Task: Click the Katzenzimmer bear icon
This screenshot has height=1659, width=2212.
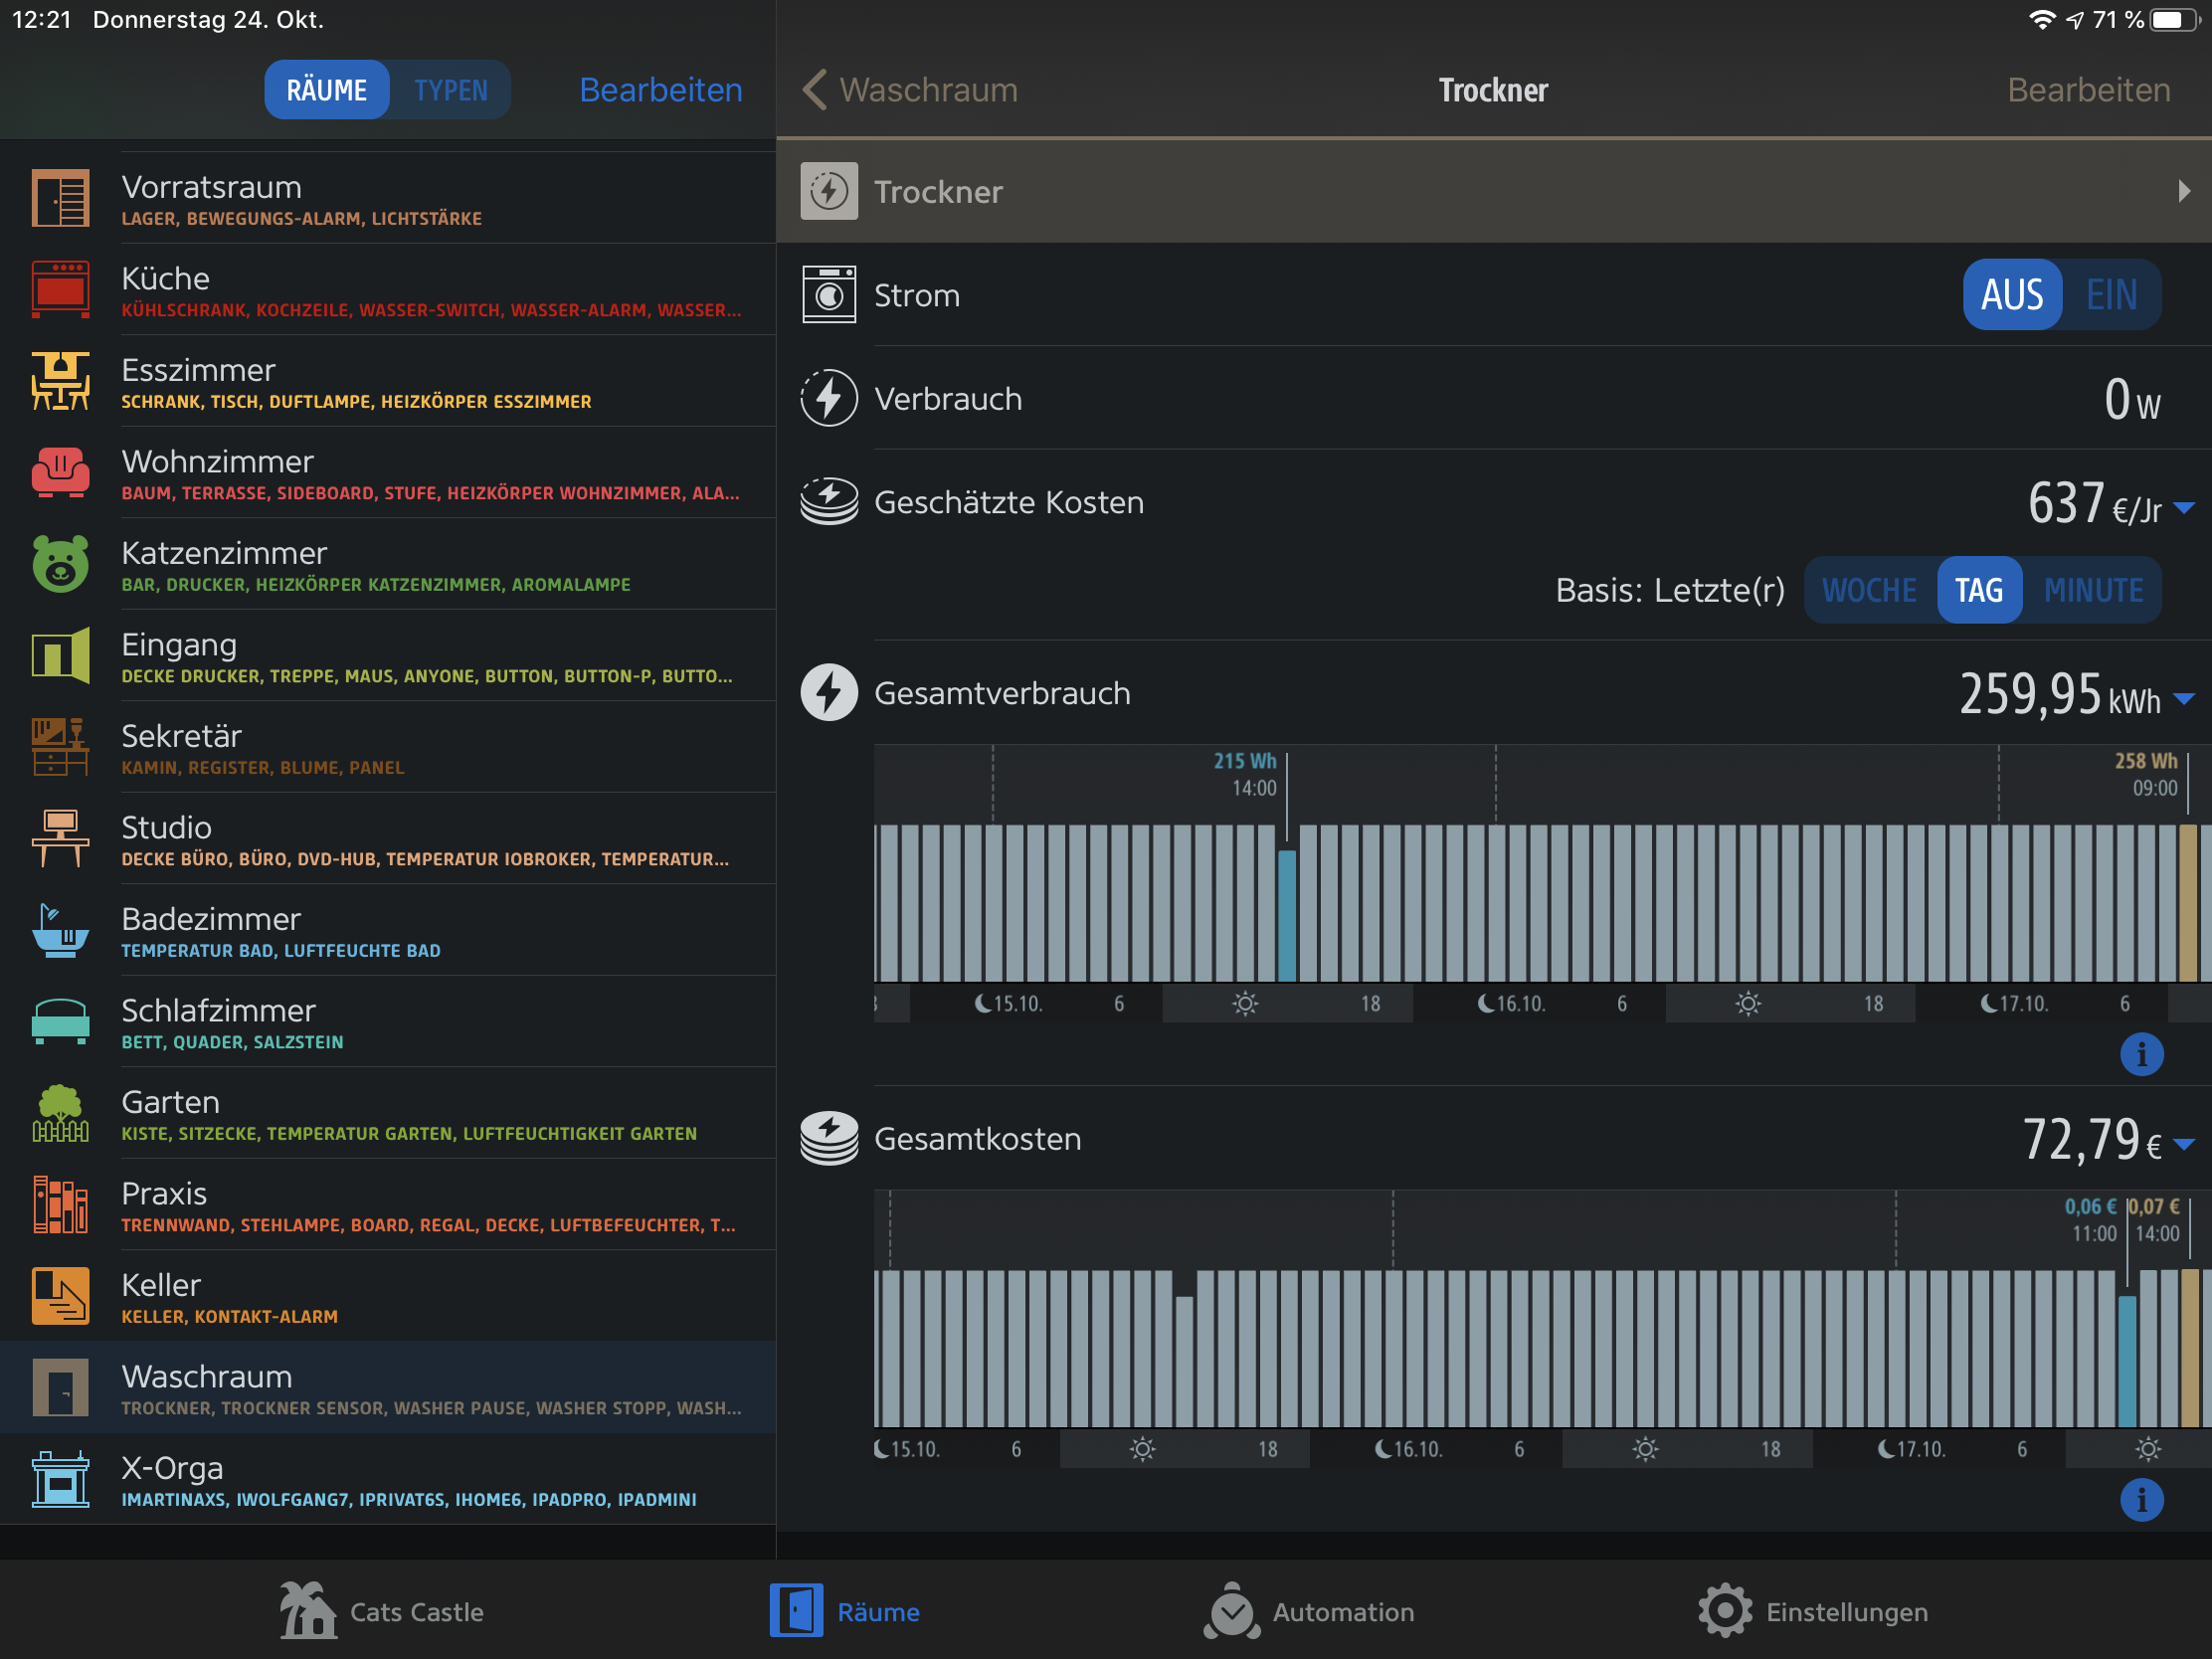Action: pos(60,564)
